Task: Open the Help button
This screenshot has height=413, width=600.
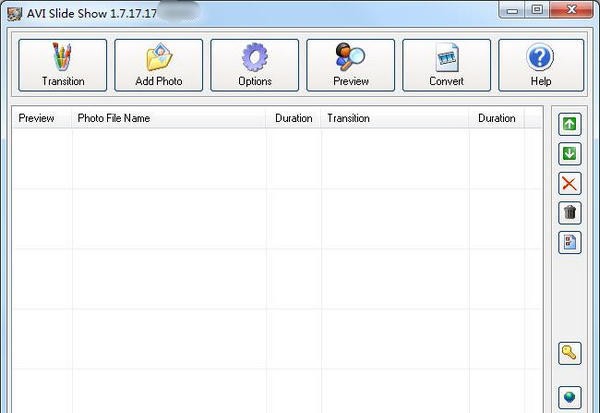Action: pos(541,65)
